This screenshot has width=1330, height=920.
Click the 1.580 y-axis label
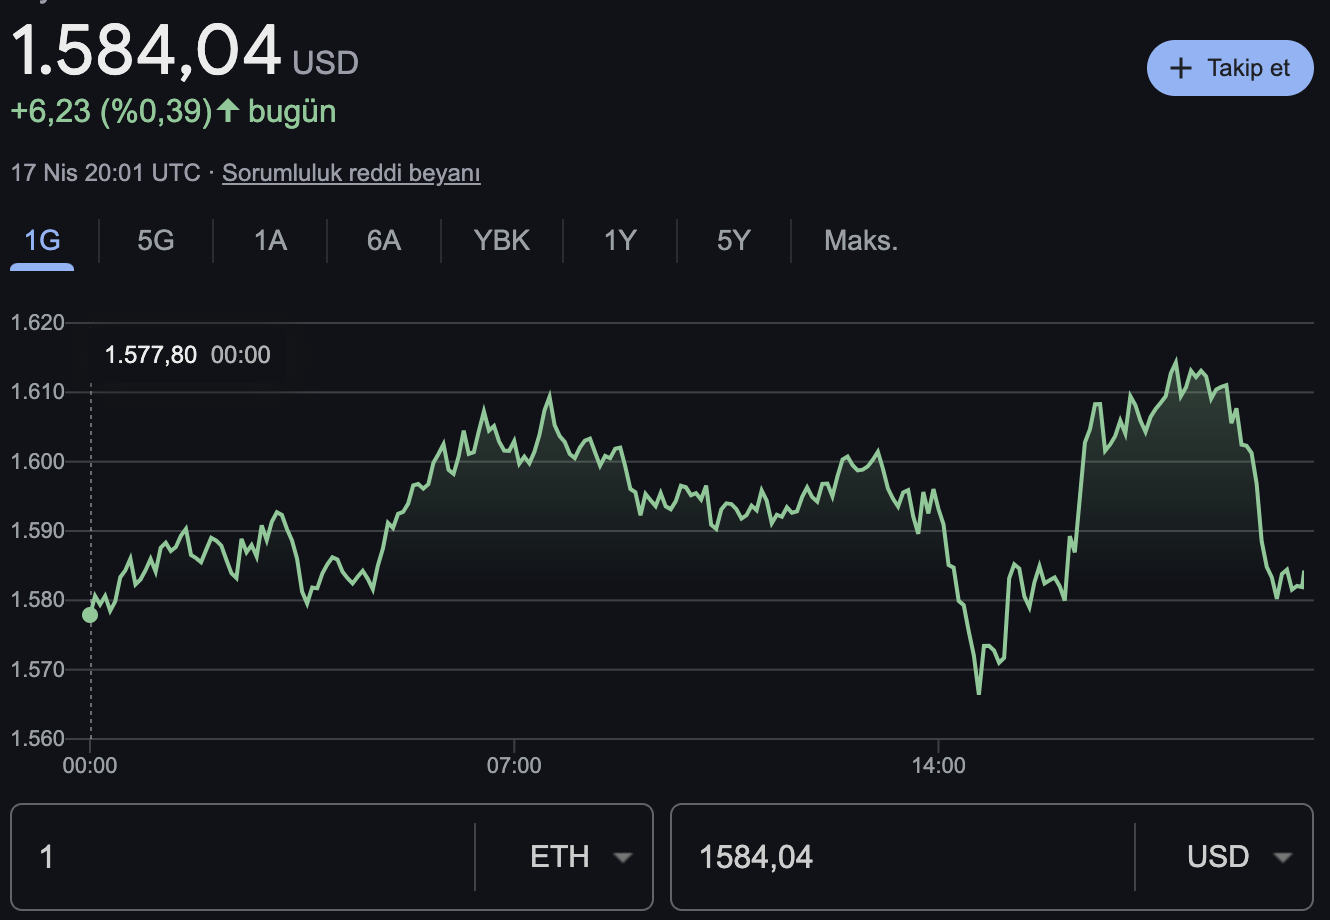click(37, 599)
